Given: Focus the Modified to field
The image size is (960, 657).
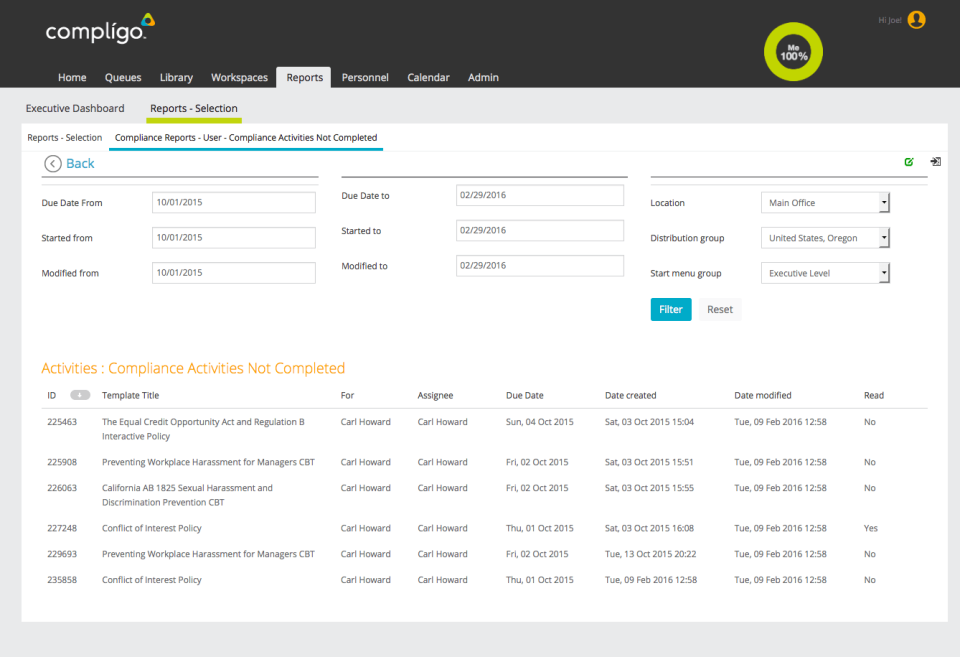Looking at the screenshot, I should pyautogui.click(x=540, y=266).
